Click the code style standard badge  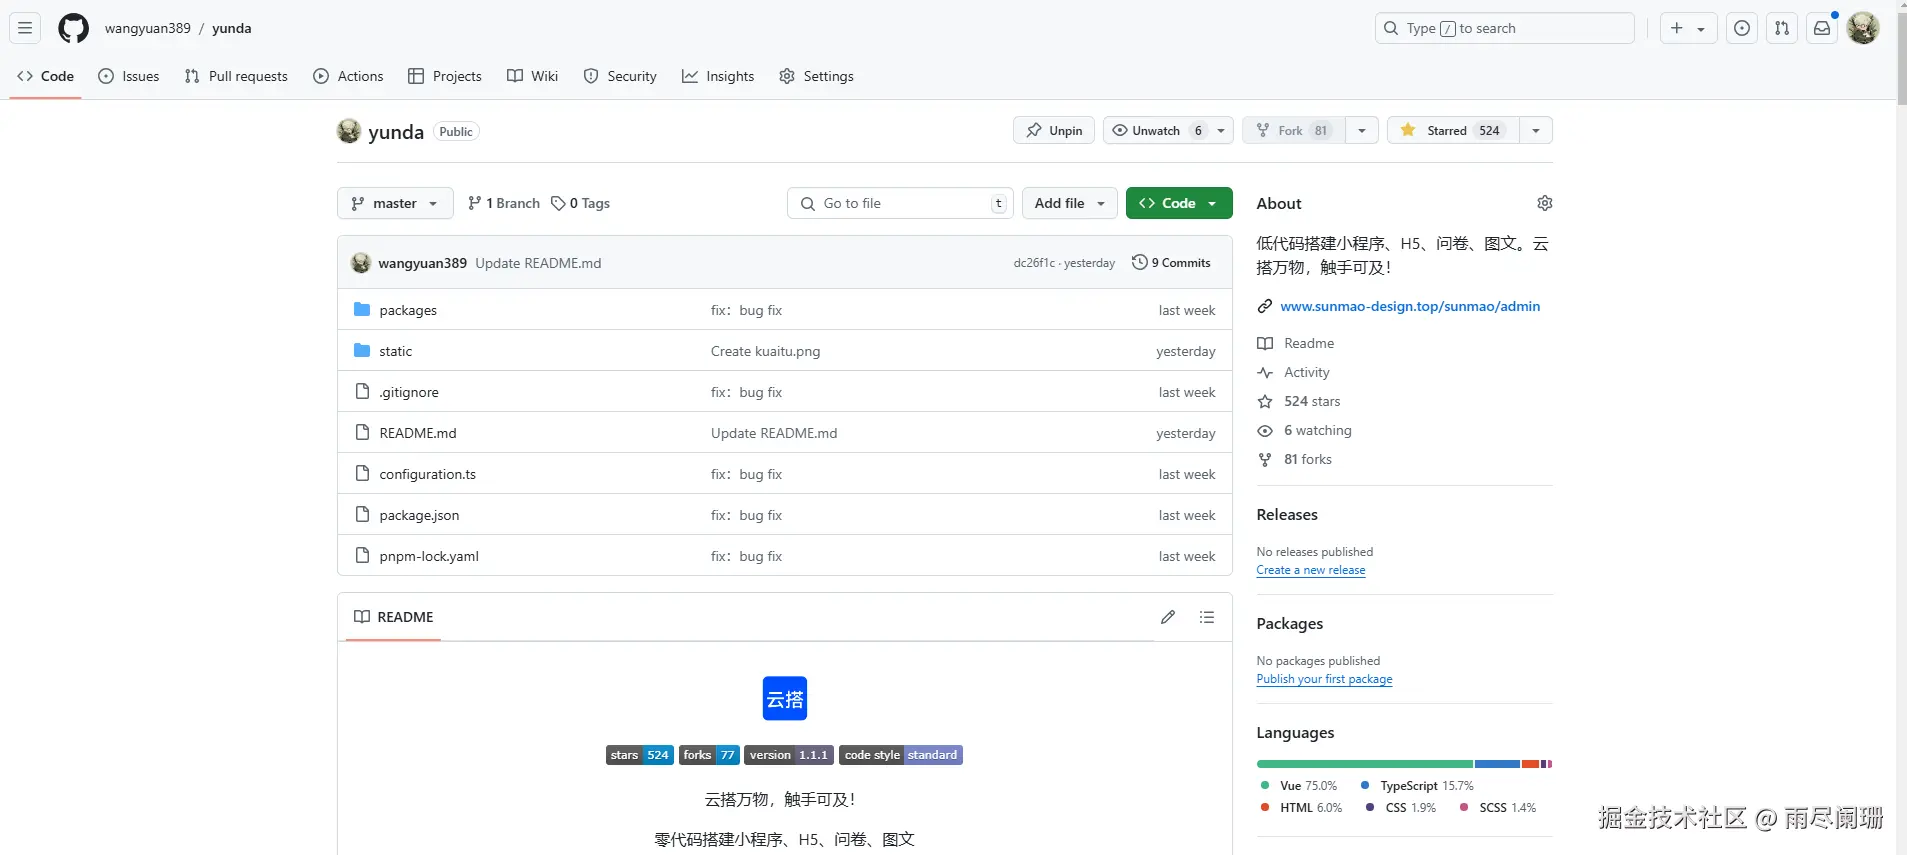(x=901, y=755)
